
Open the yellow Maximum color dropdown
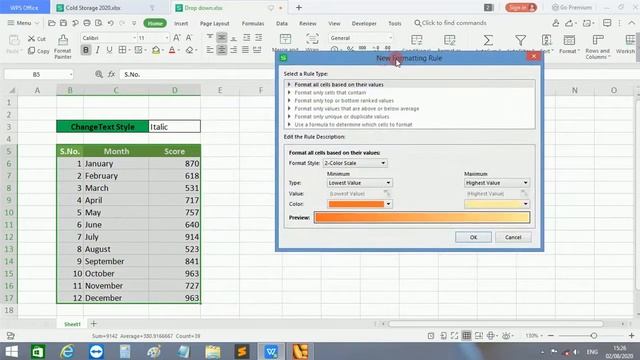(x=497, y=204)
